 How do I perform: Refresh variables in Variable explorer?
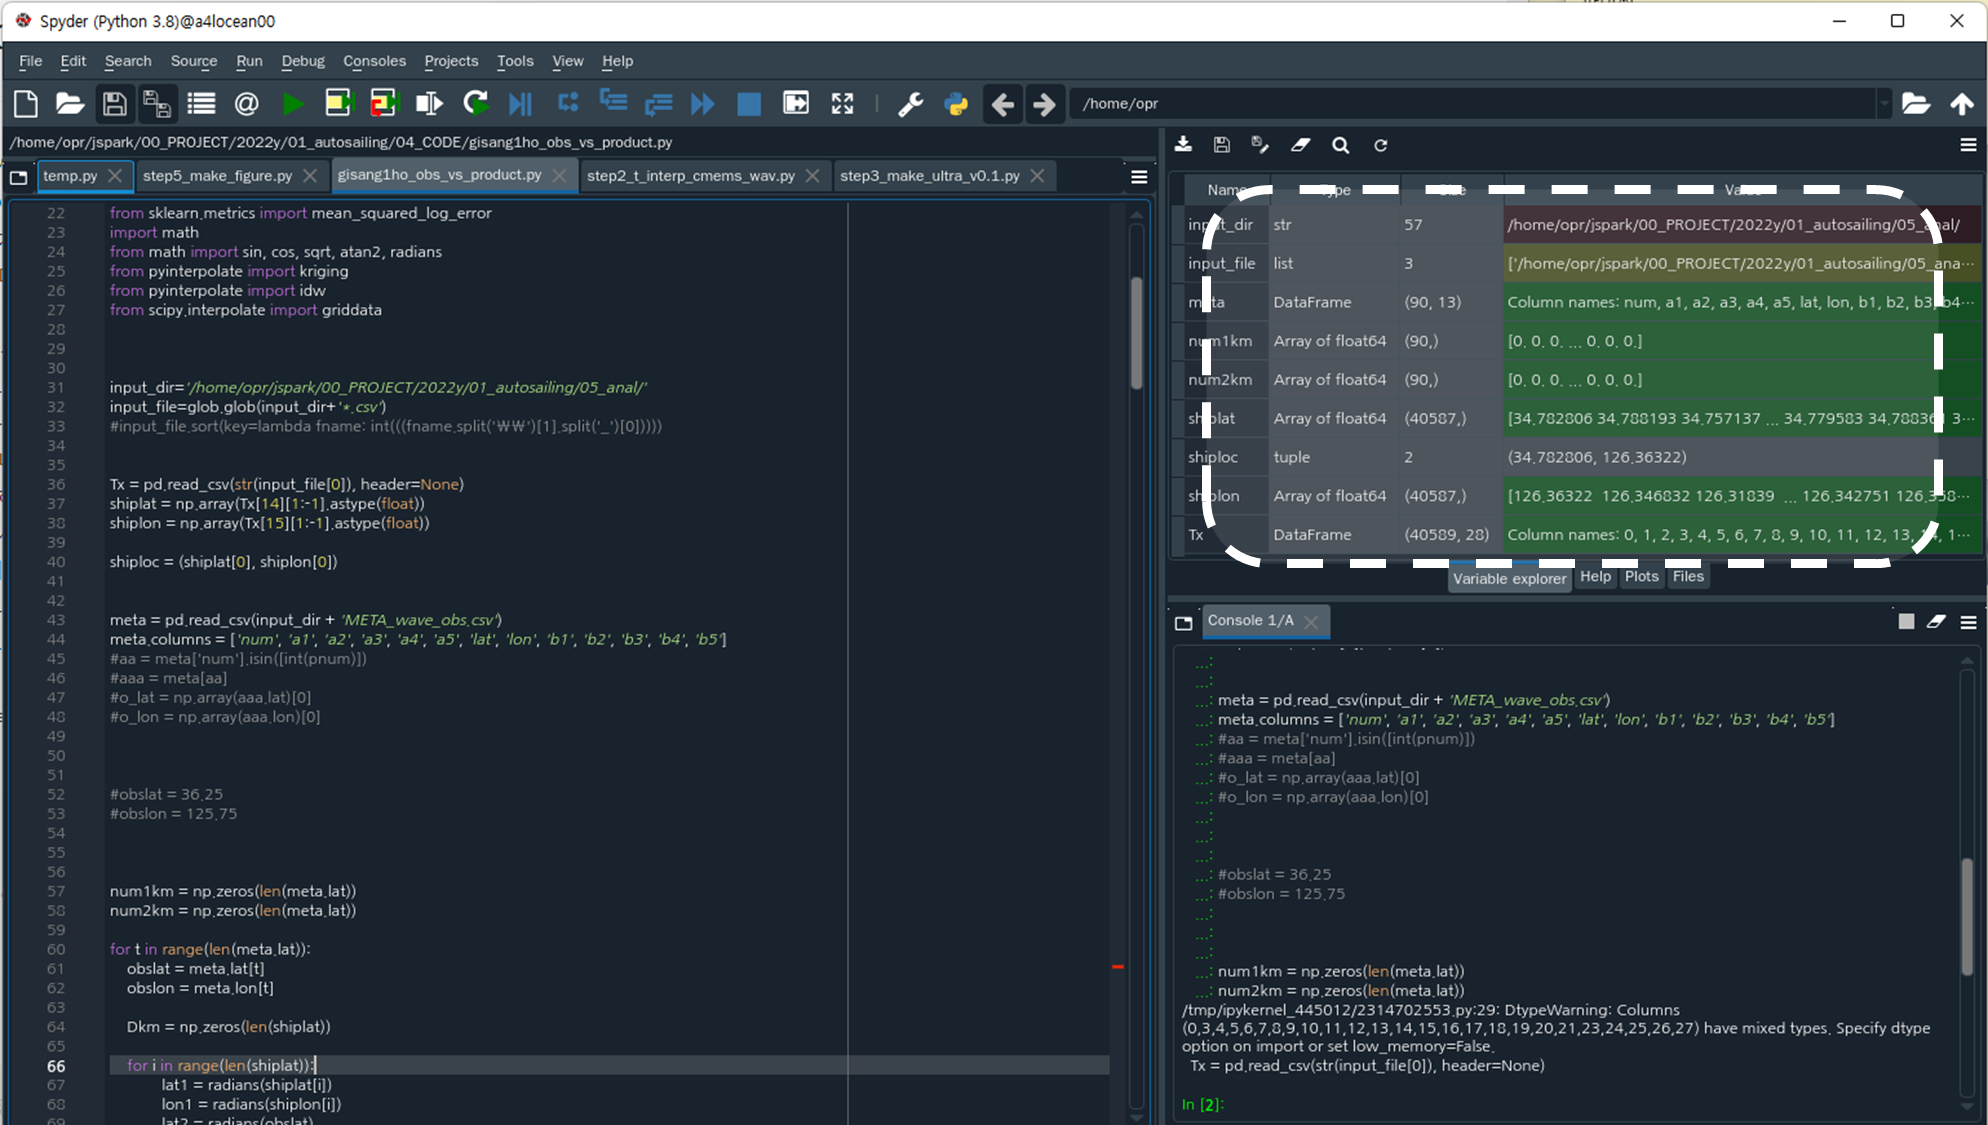1380,145
